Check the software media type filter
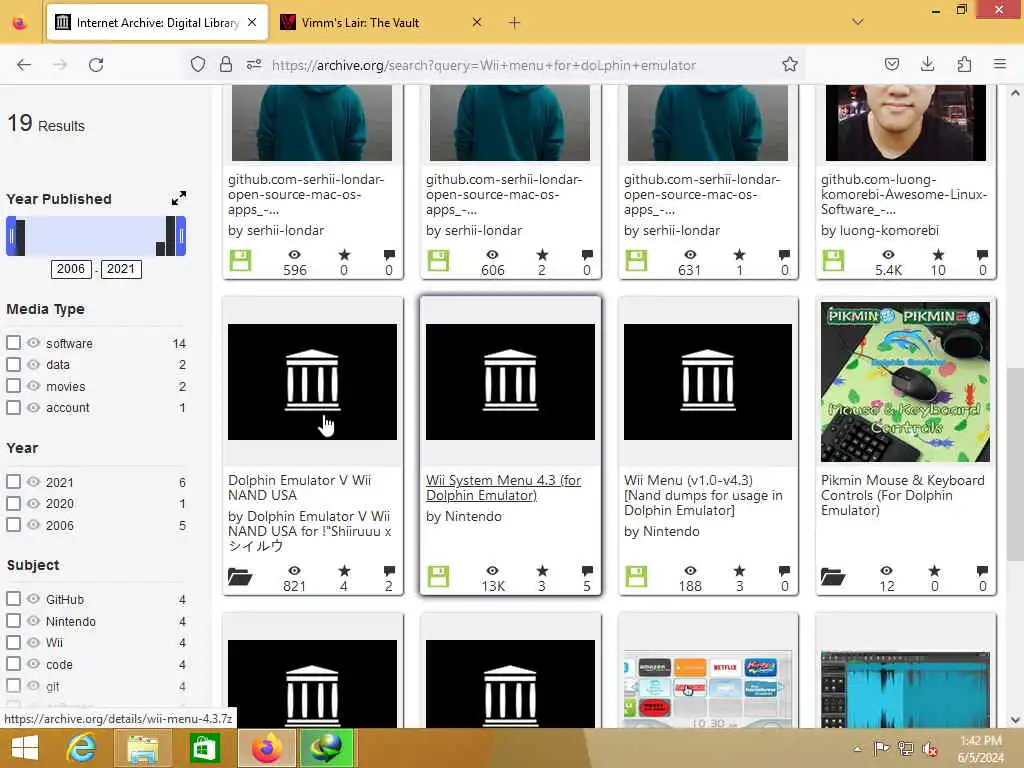The width and height of the screenshot is (1024, 768). (13, 343)
